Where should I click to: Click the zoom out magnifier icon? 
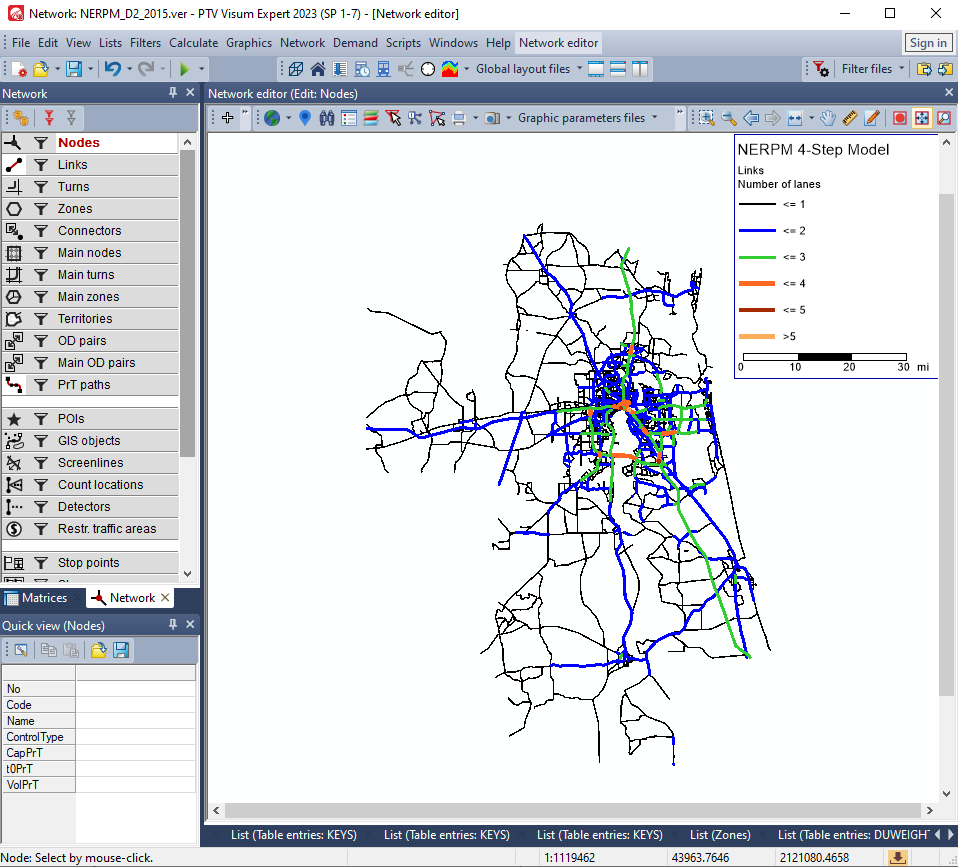(x=729, y=118)
